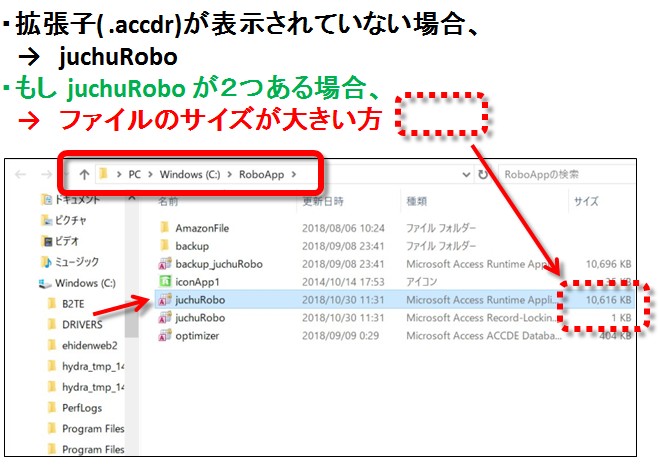The image size is (659, 471).
Task: Click ビデオ video icon in sidebar
Action: click(47, 241)
